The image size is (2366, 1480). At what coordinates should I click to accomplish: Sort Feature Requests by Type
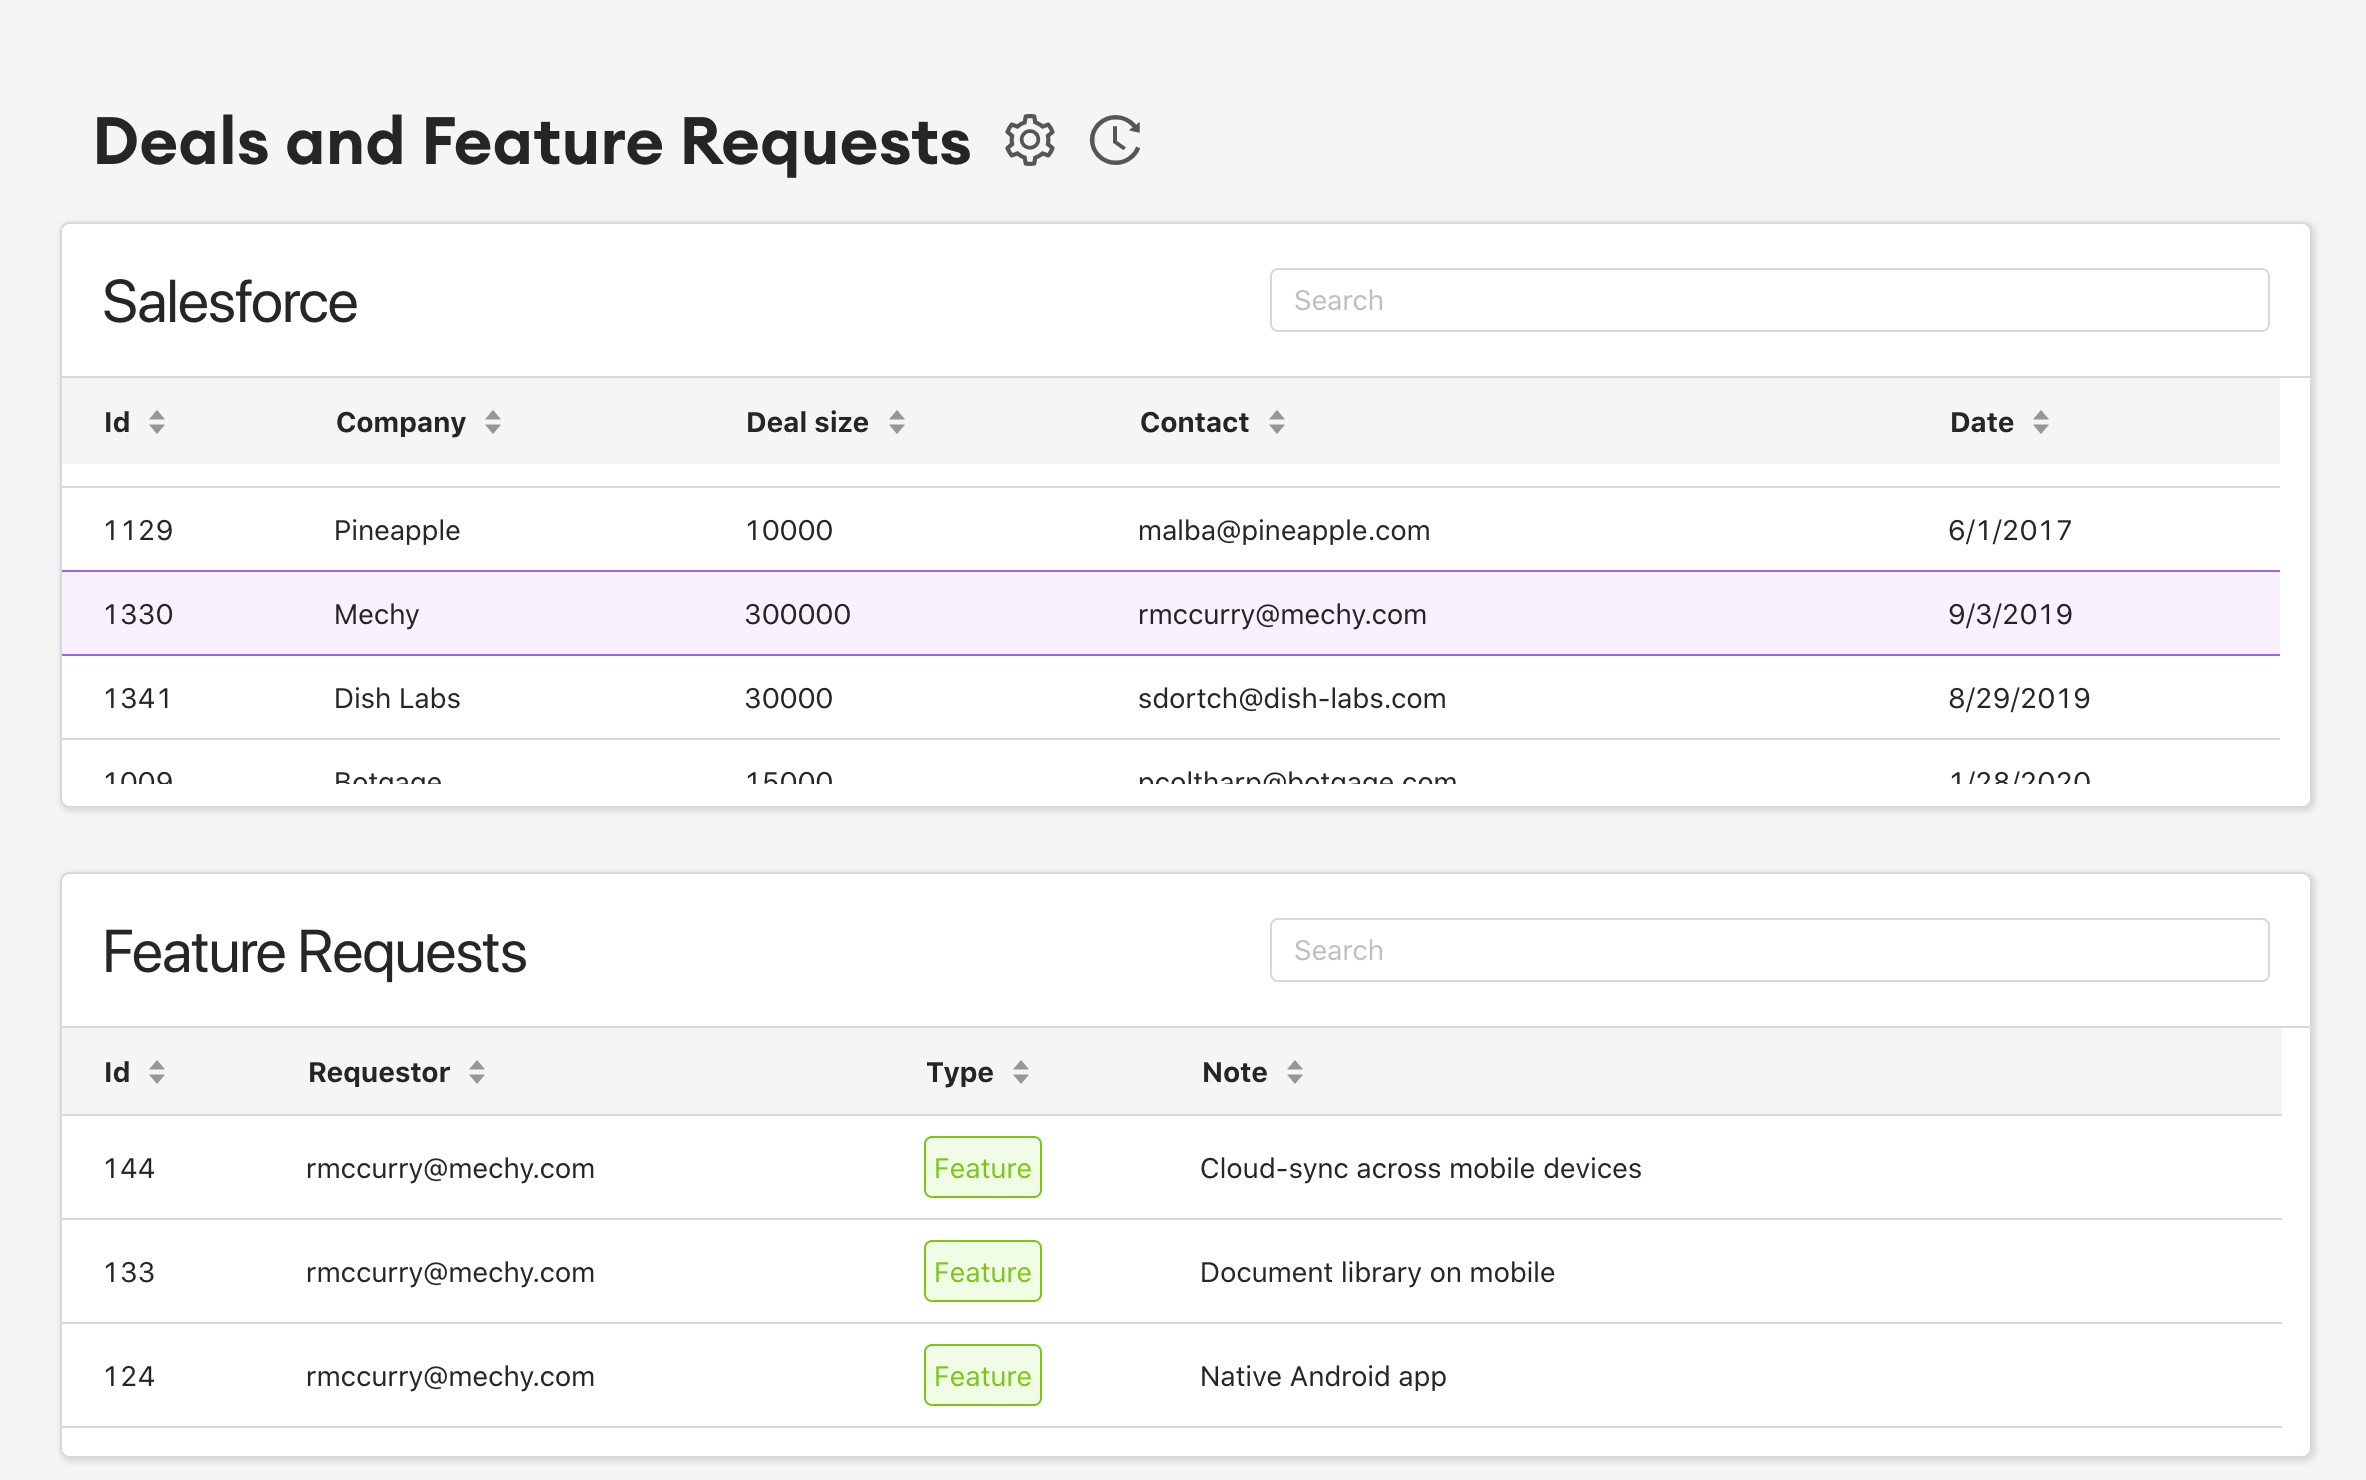tap(1021, 1072)
